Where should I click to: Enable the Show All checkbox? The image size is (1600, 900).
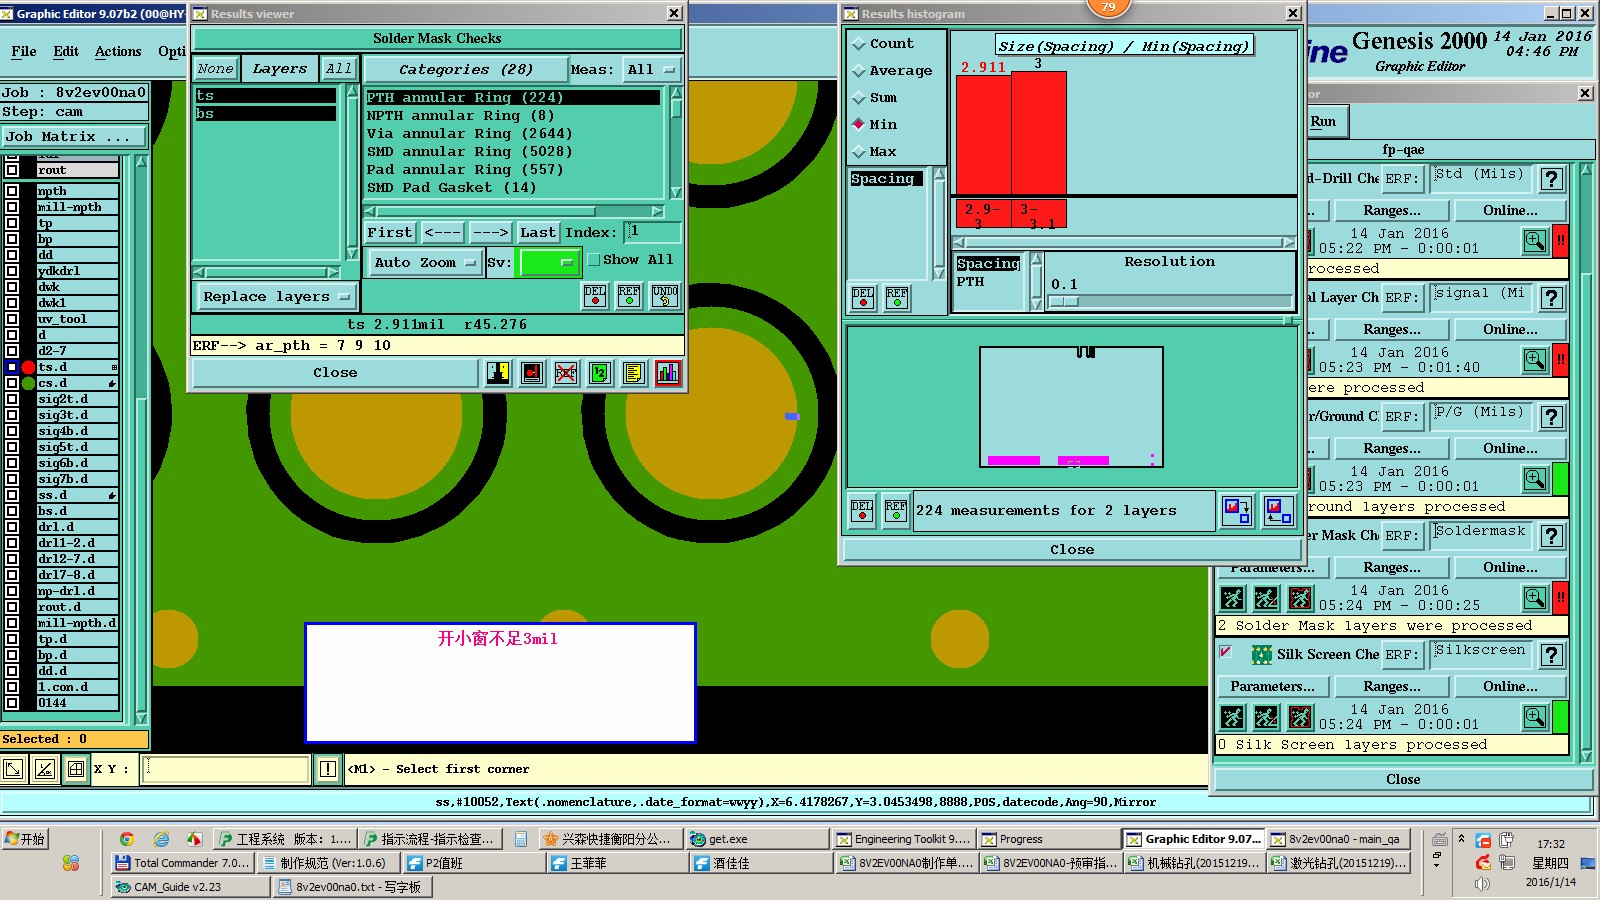click(594, 260)
